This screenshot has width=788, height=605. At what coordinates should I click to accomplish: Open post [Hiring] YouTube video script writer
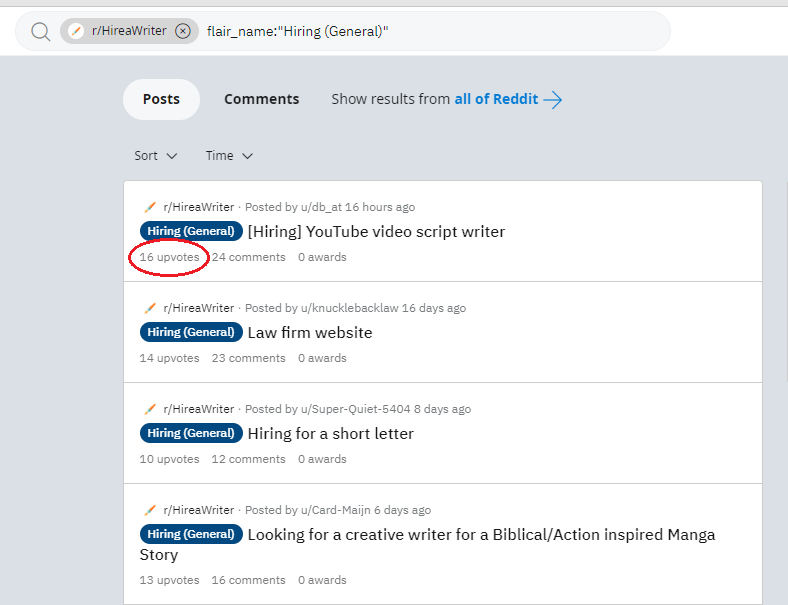376,232
